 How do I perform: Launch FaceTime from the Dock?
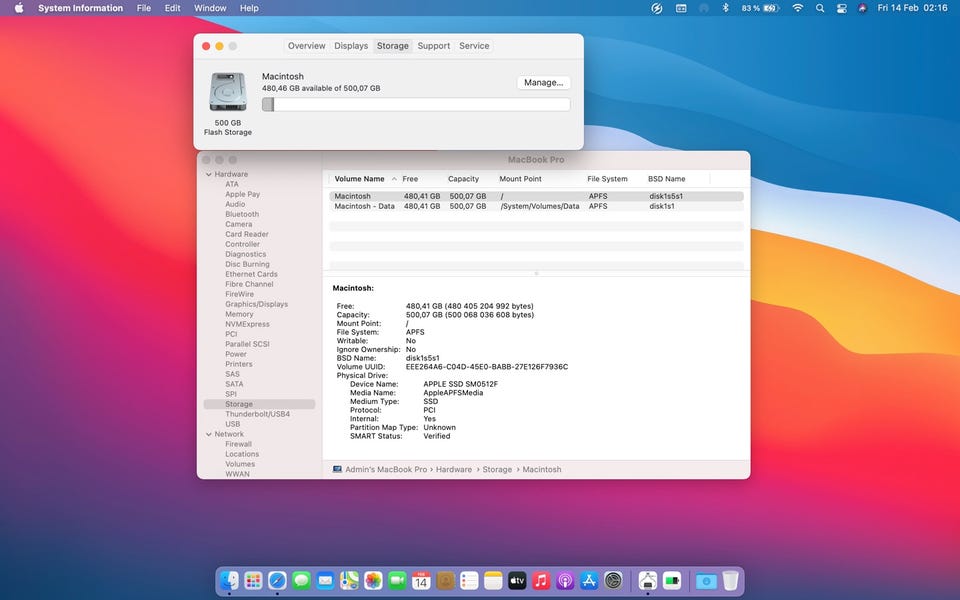click(397, 580)
